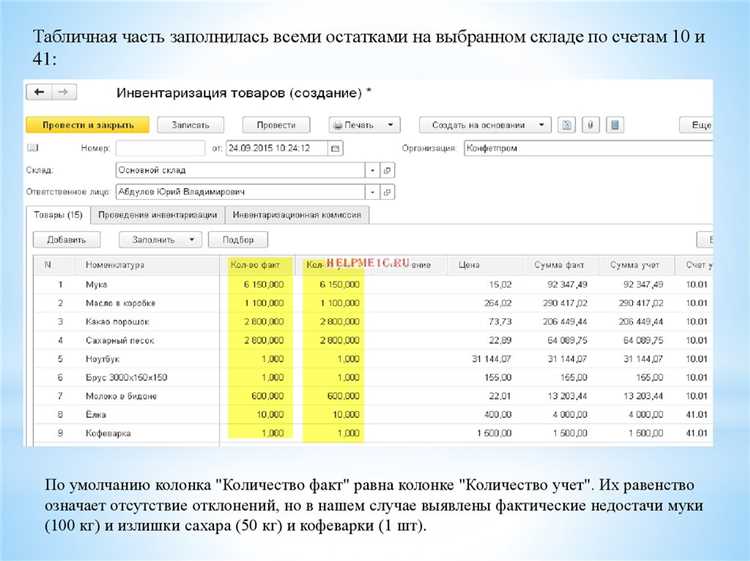Click the Провести button

pyautogui.click(x=276, y=125)
